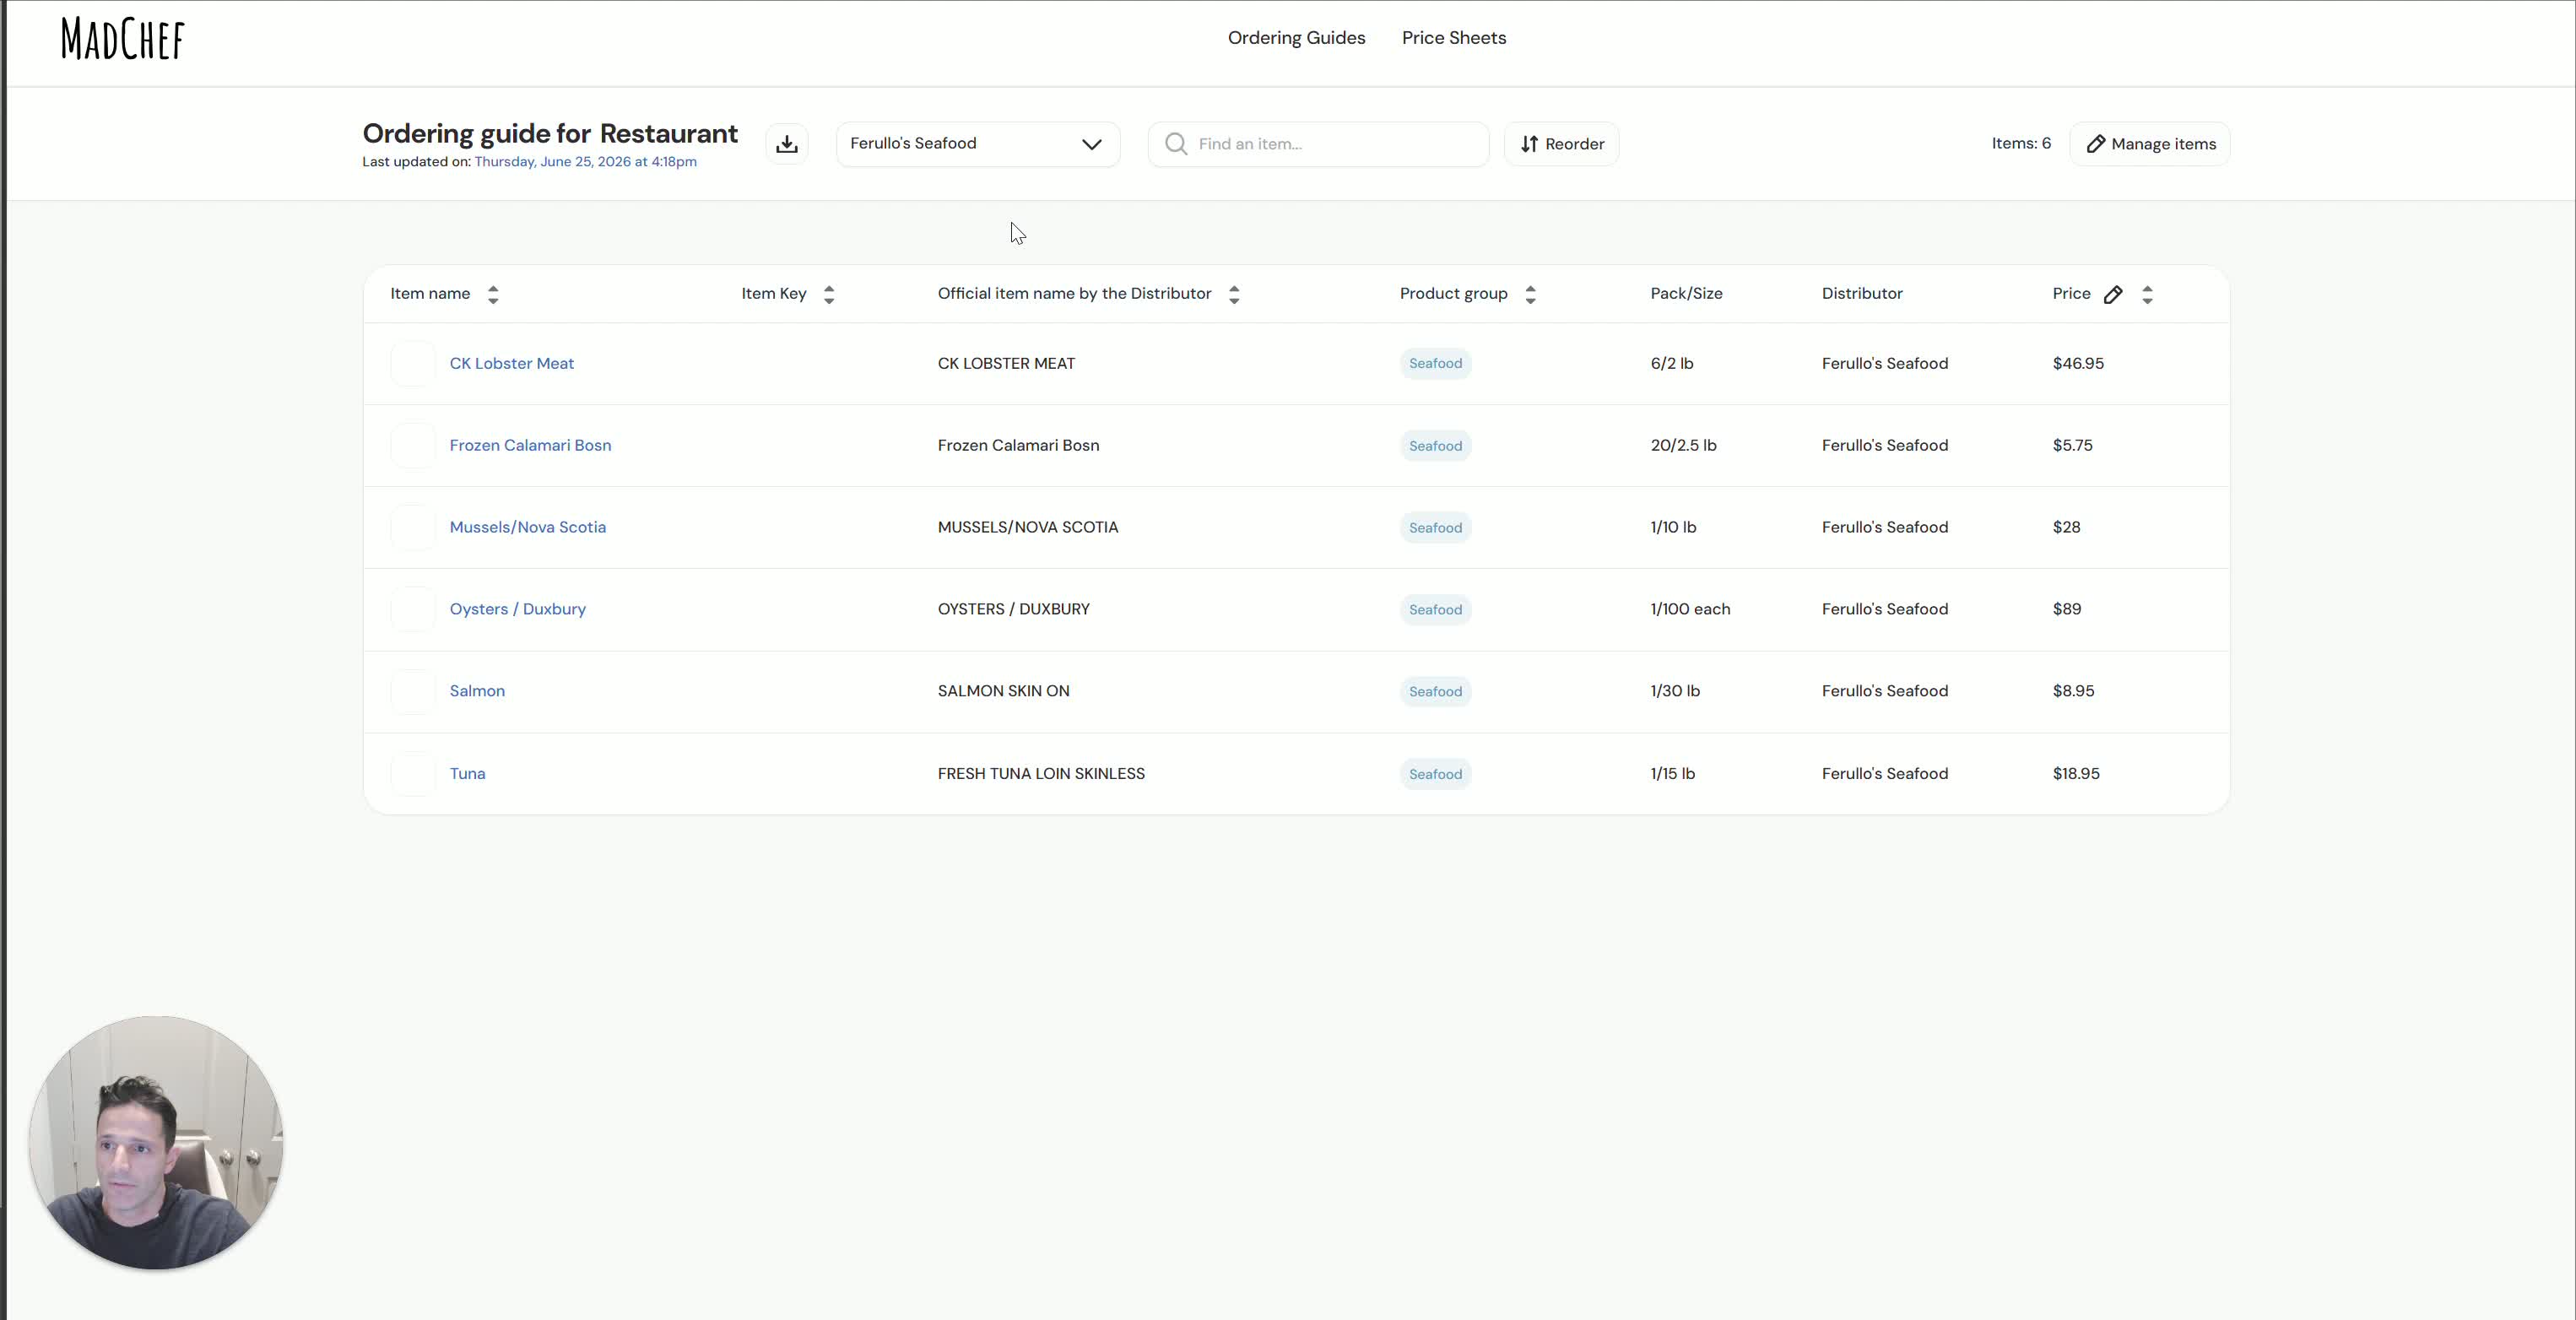Click the search magnifier icon

coord(1176,144)
